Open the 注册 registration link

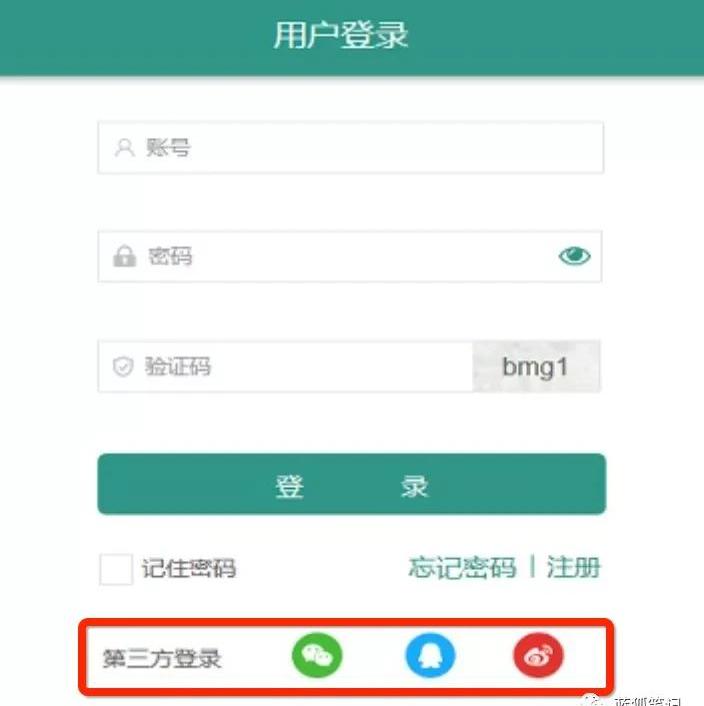coord(573,567)
